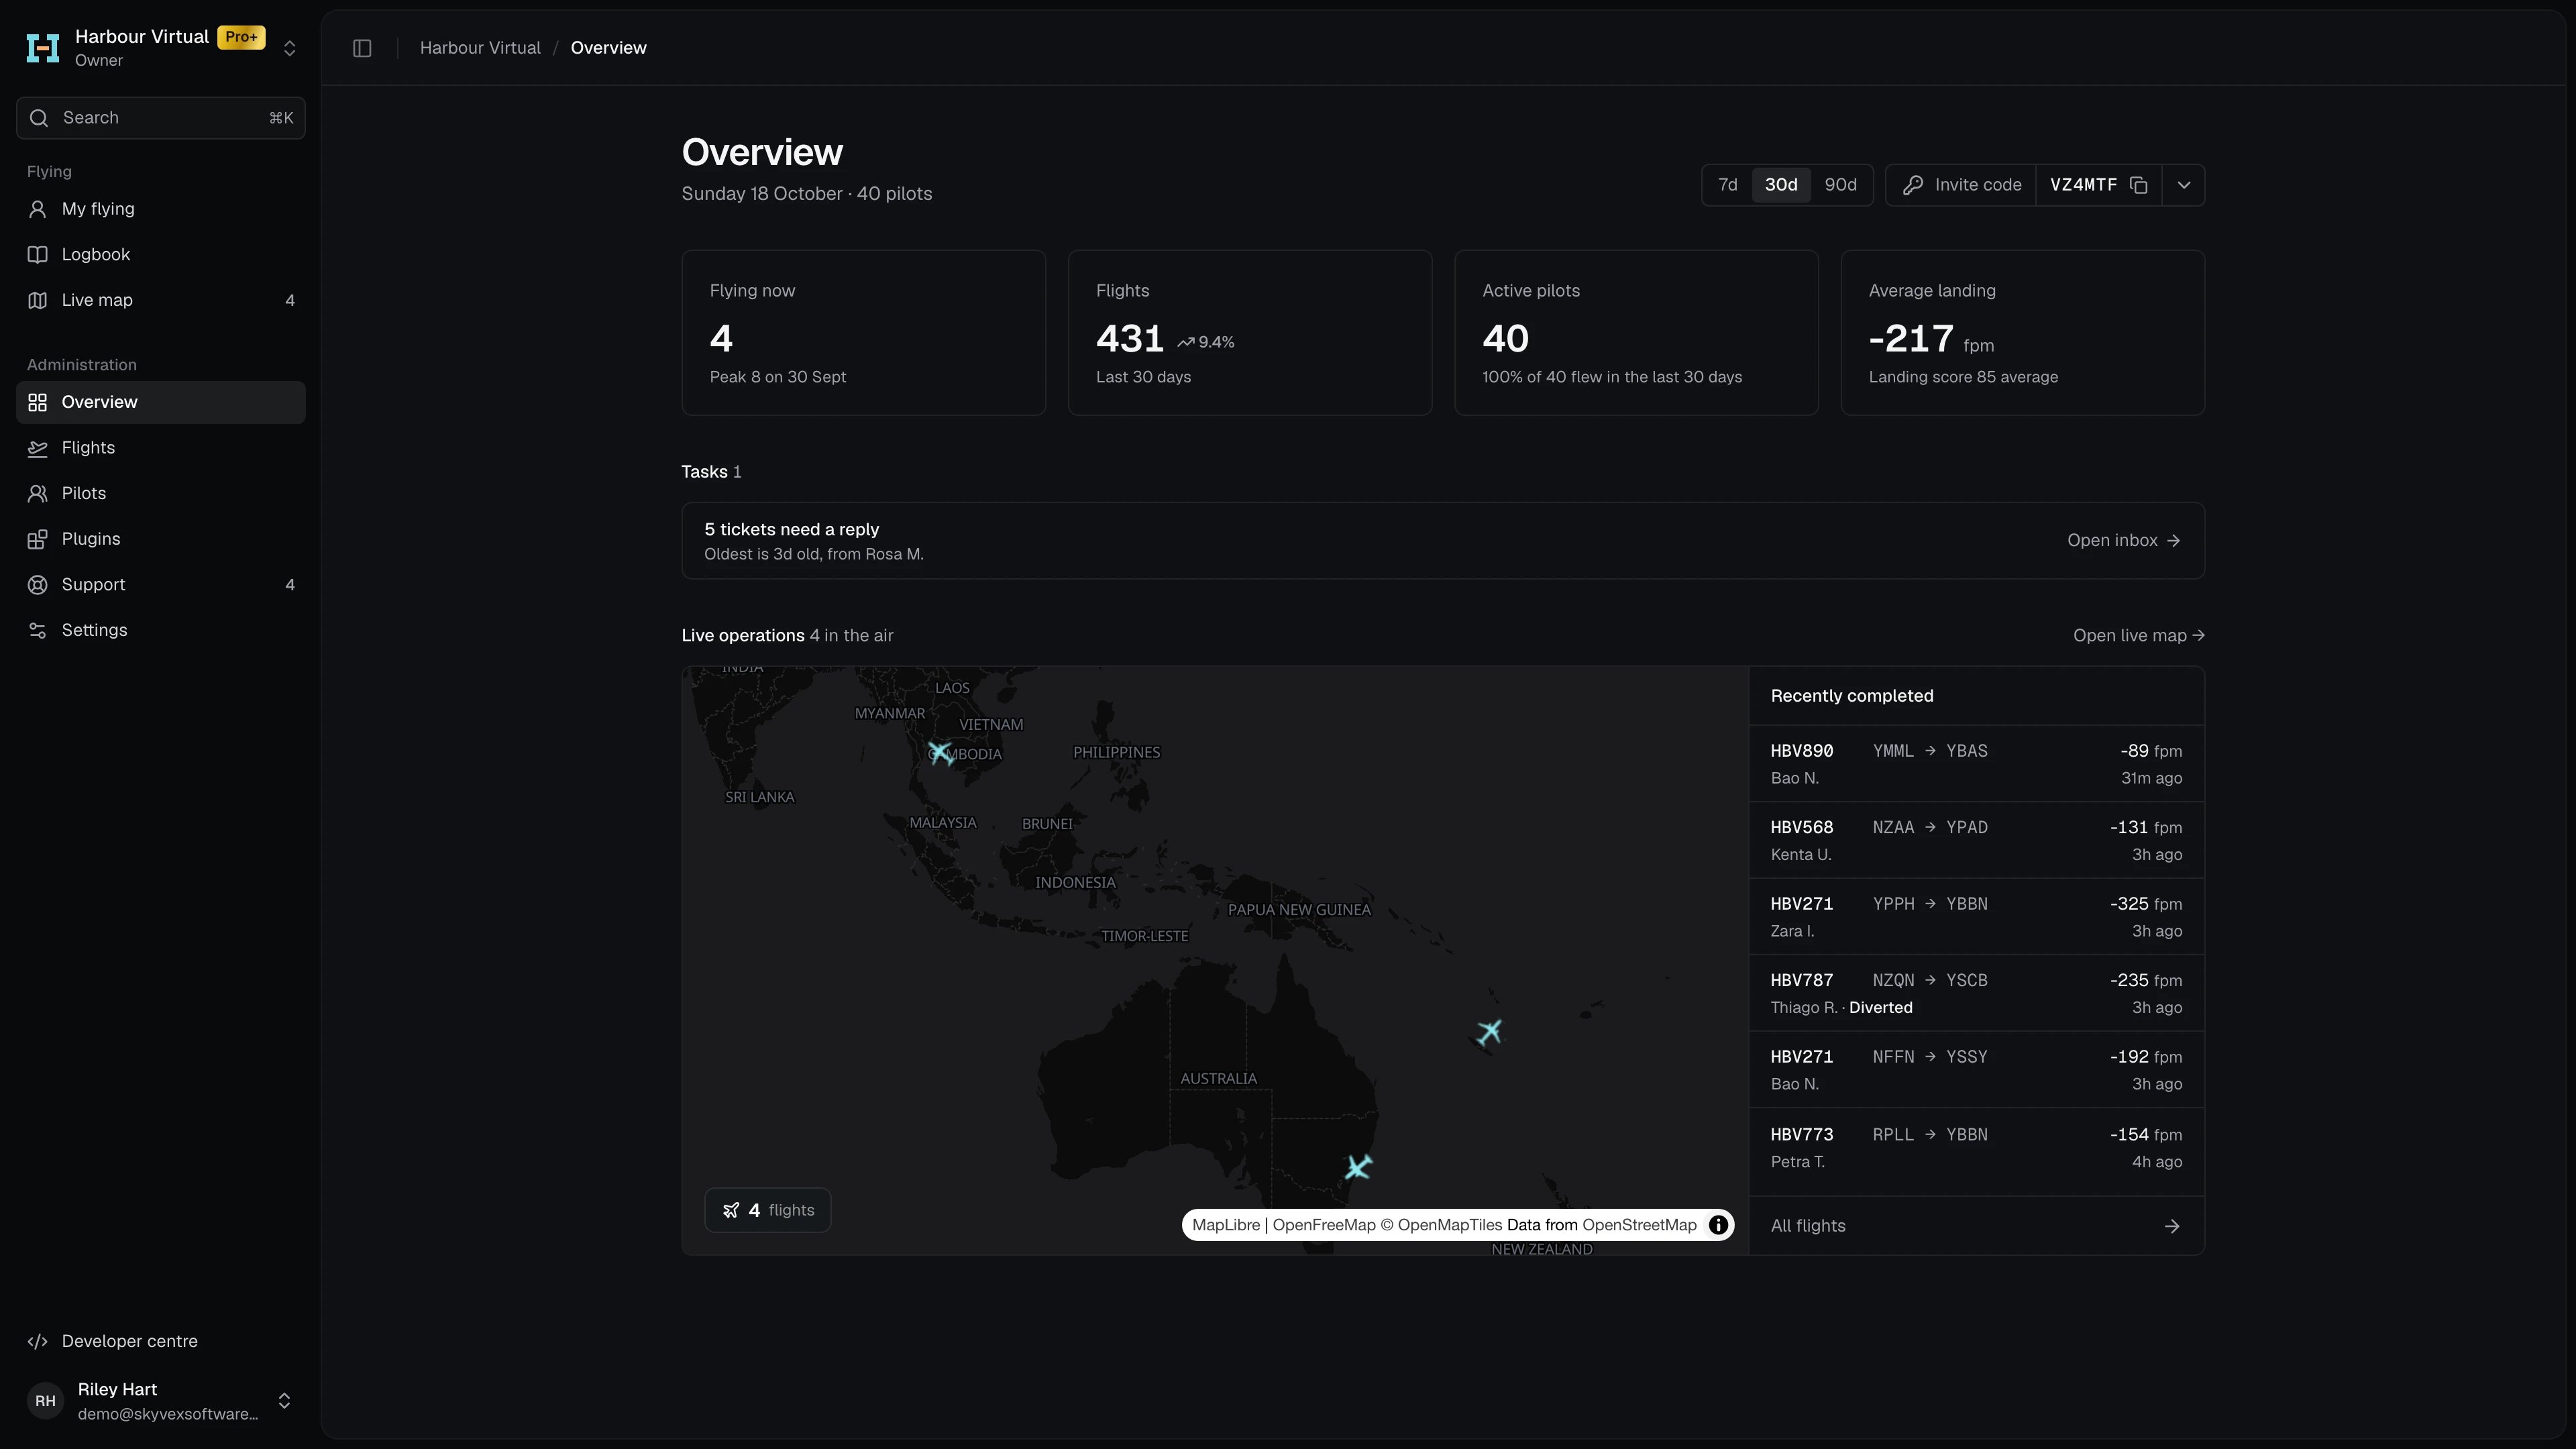This screenshot has width=2576, height=1449.
Task: Copy the invite code VZ4MTF
Action: 2139,185
